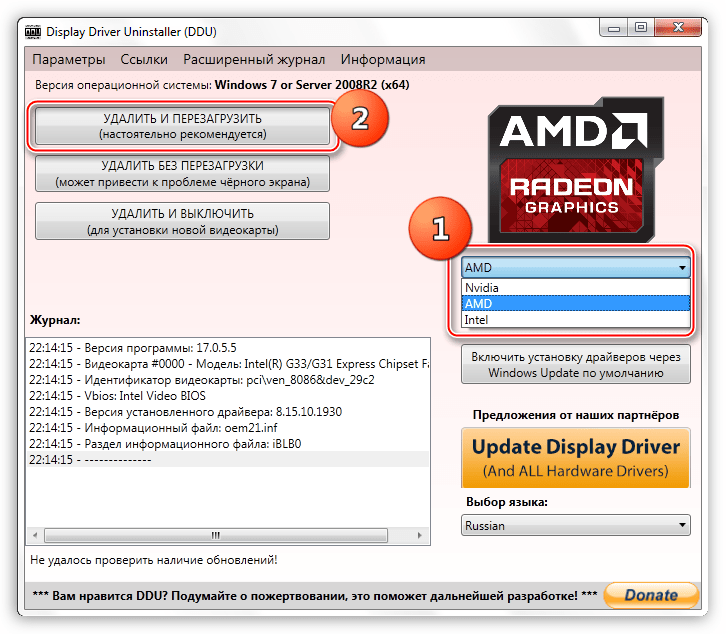Select log line 'Информационный файл: oem21.inf'

[228, 428]
